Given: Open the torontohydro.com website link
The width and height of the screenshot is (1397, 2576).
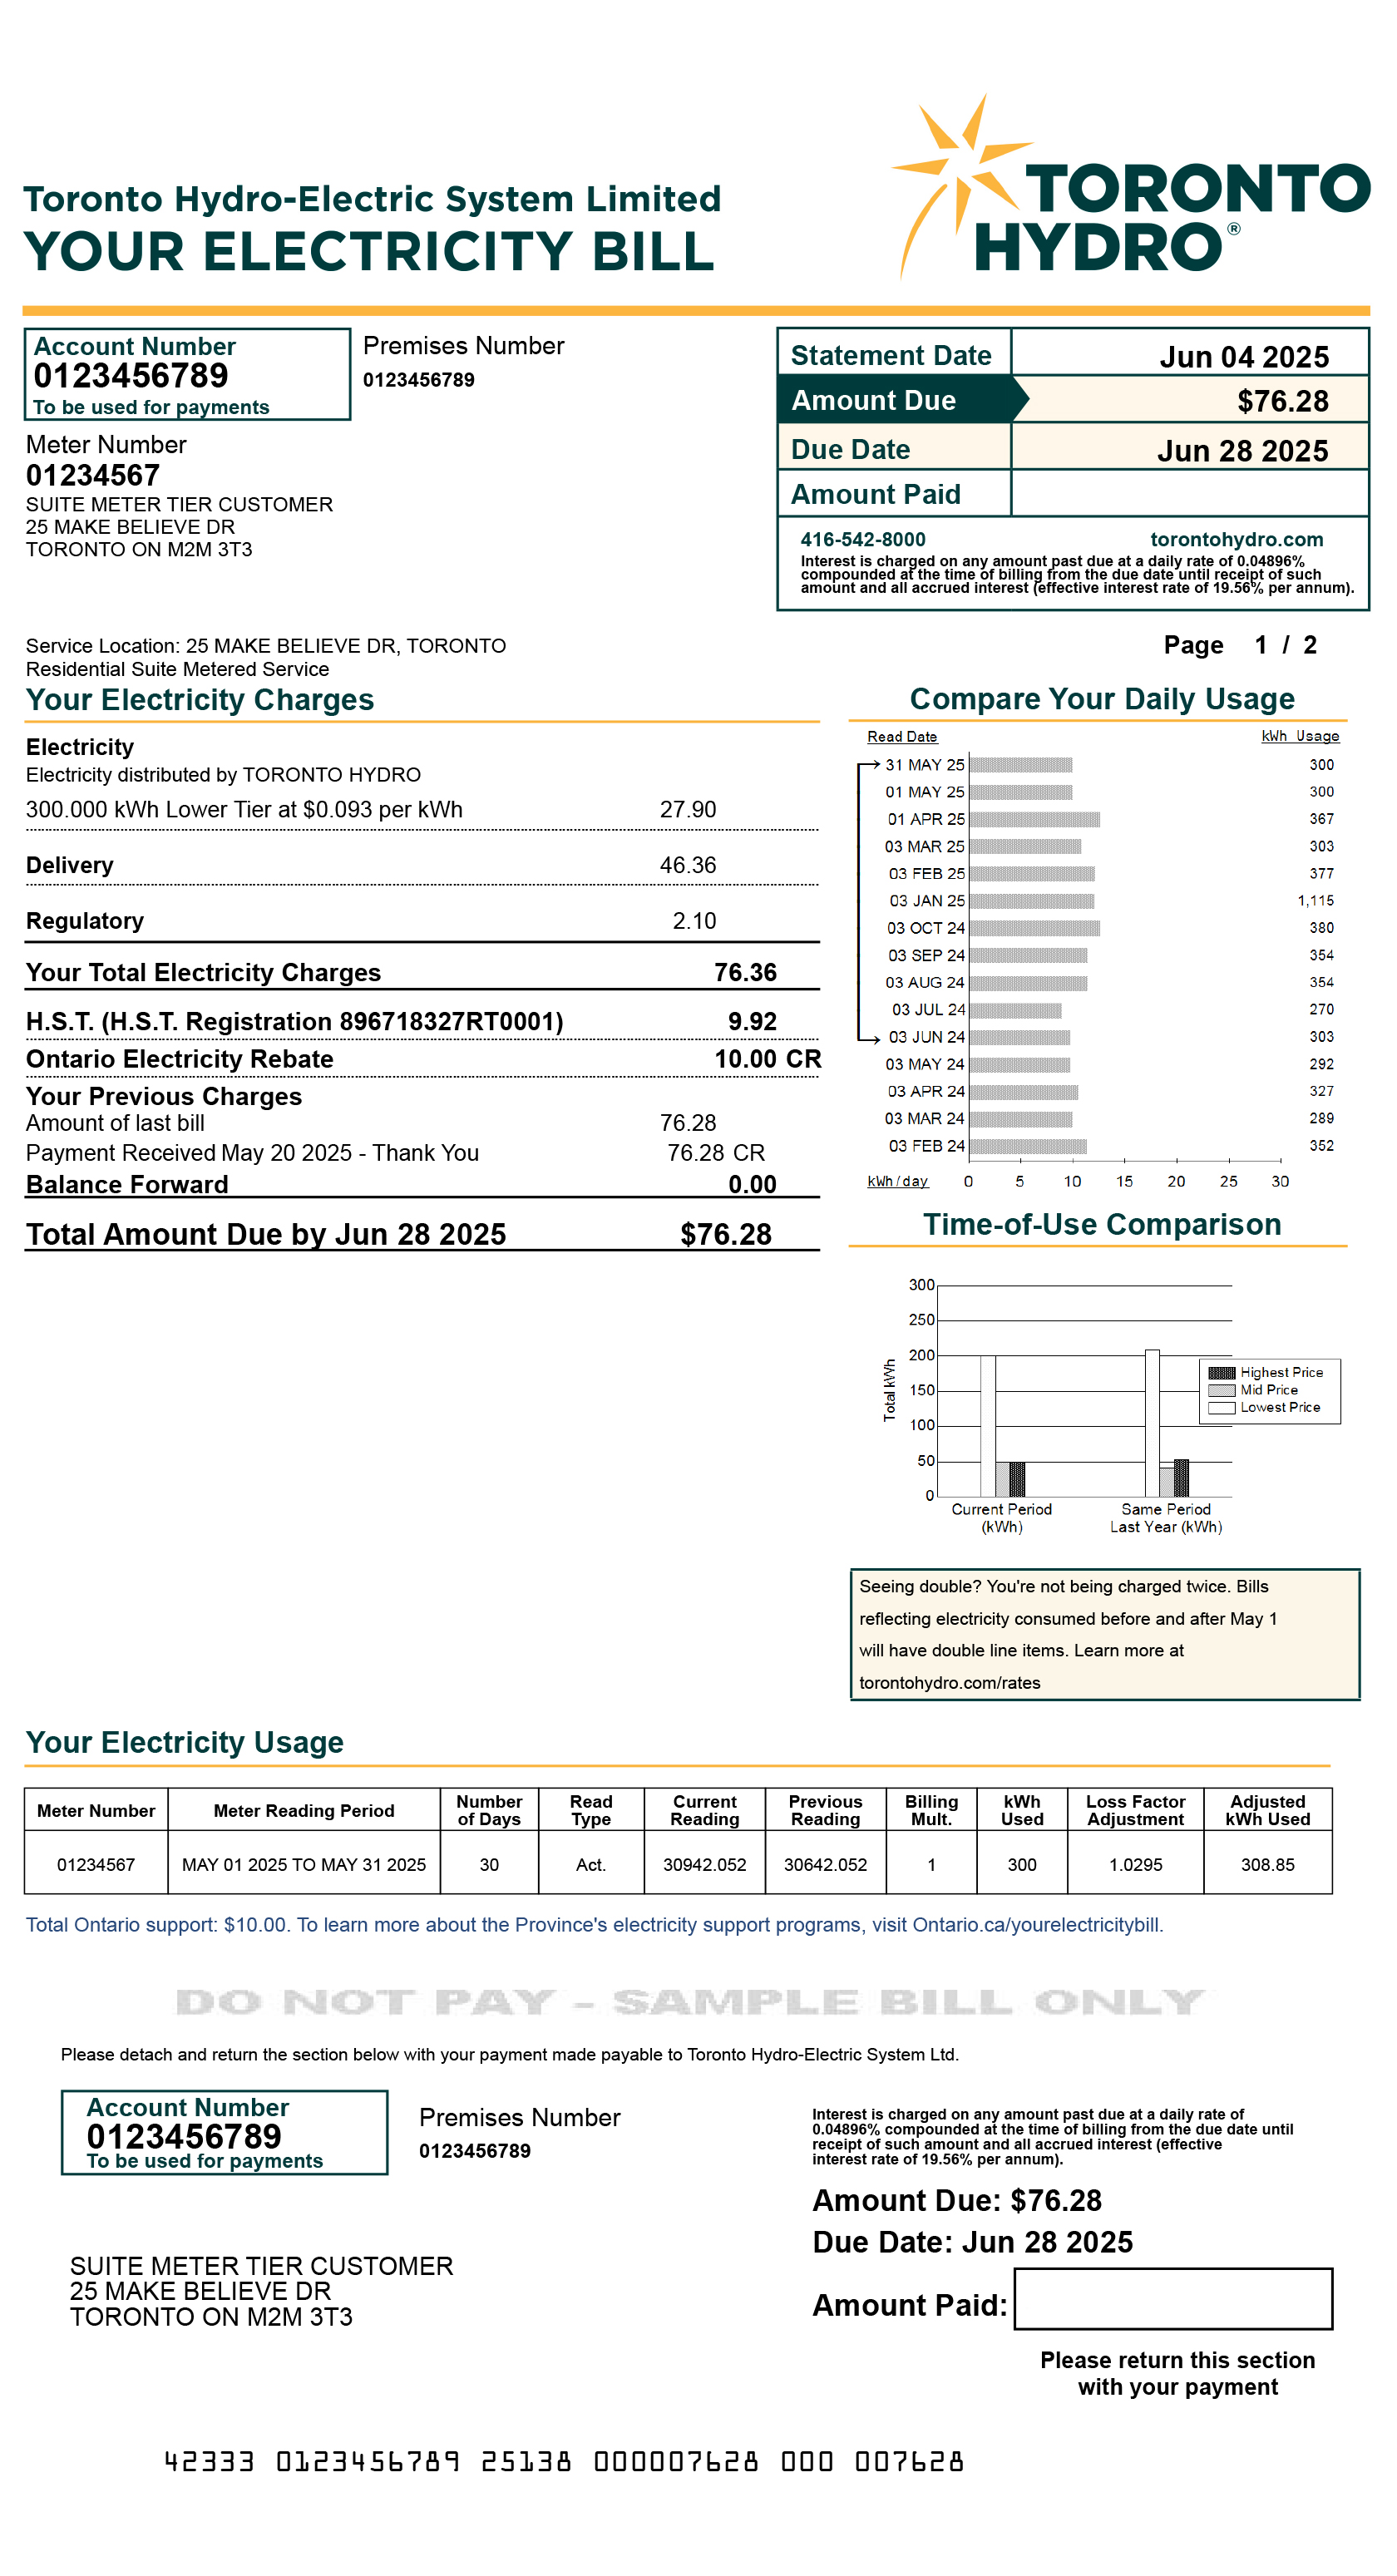Looking at the screenshot, I should coord(1236,540).
